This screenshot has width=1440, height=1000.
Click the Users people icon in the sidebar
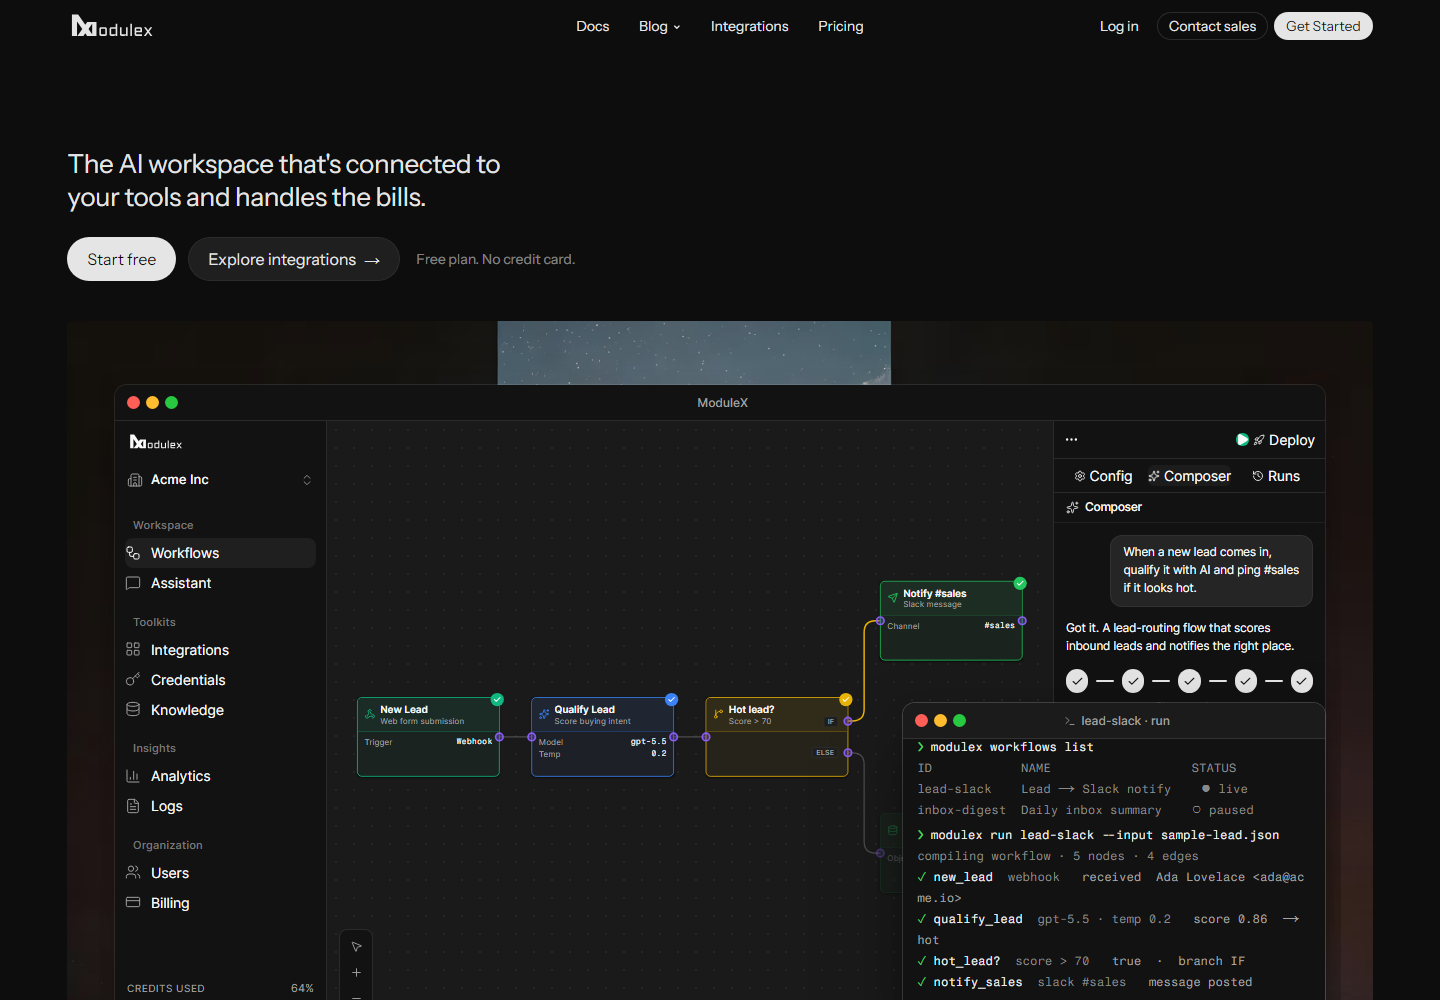(133, 873)
